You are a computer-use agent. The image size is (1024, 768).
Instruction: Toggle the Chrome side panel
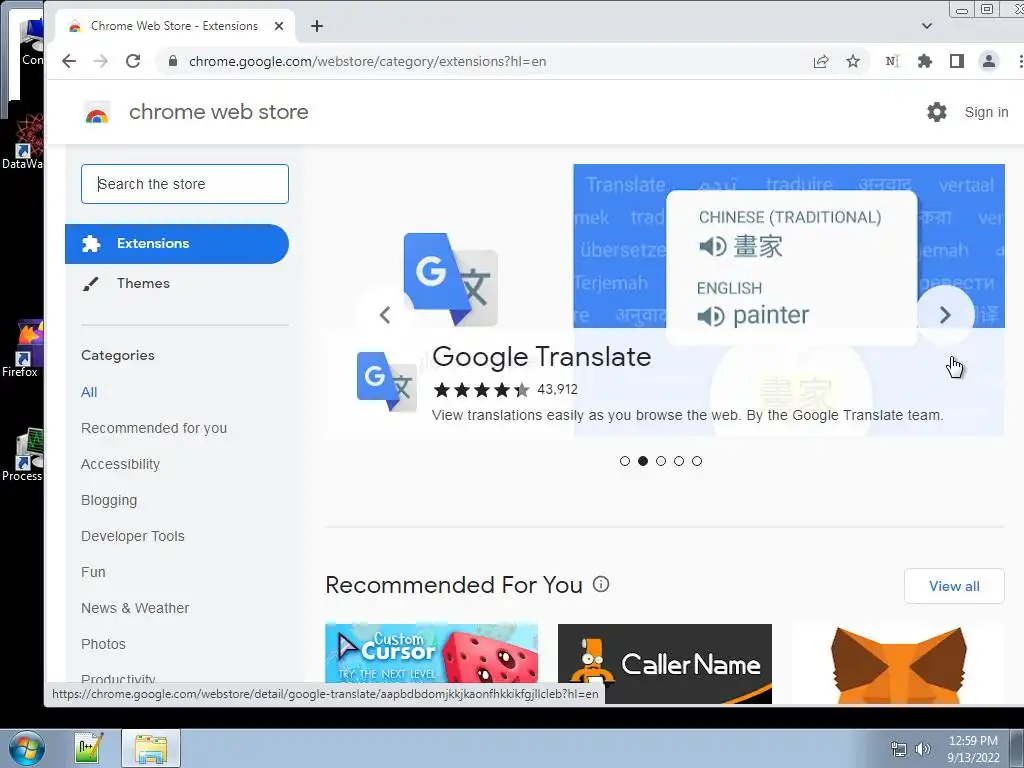tap(957, 61)
